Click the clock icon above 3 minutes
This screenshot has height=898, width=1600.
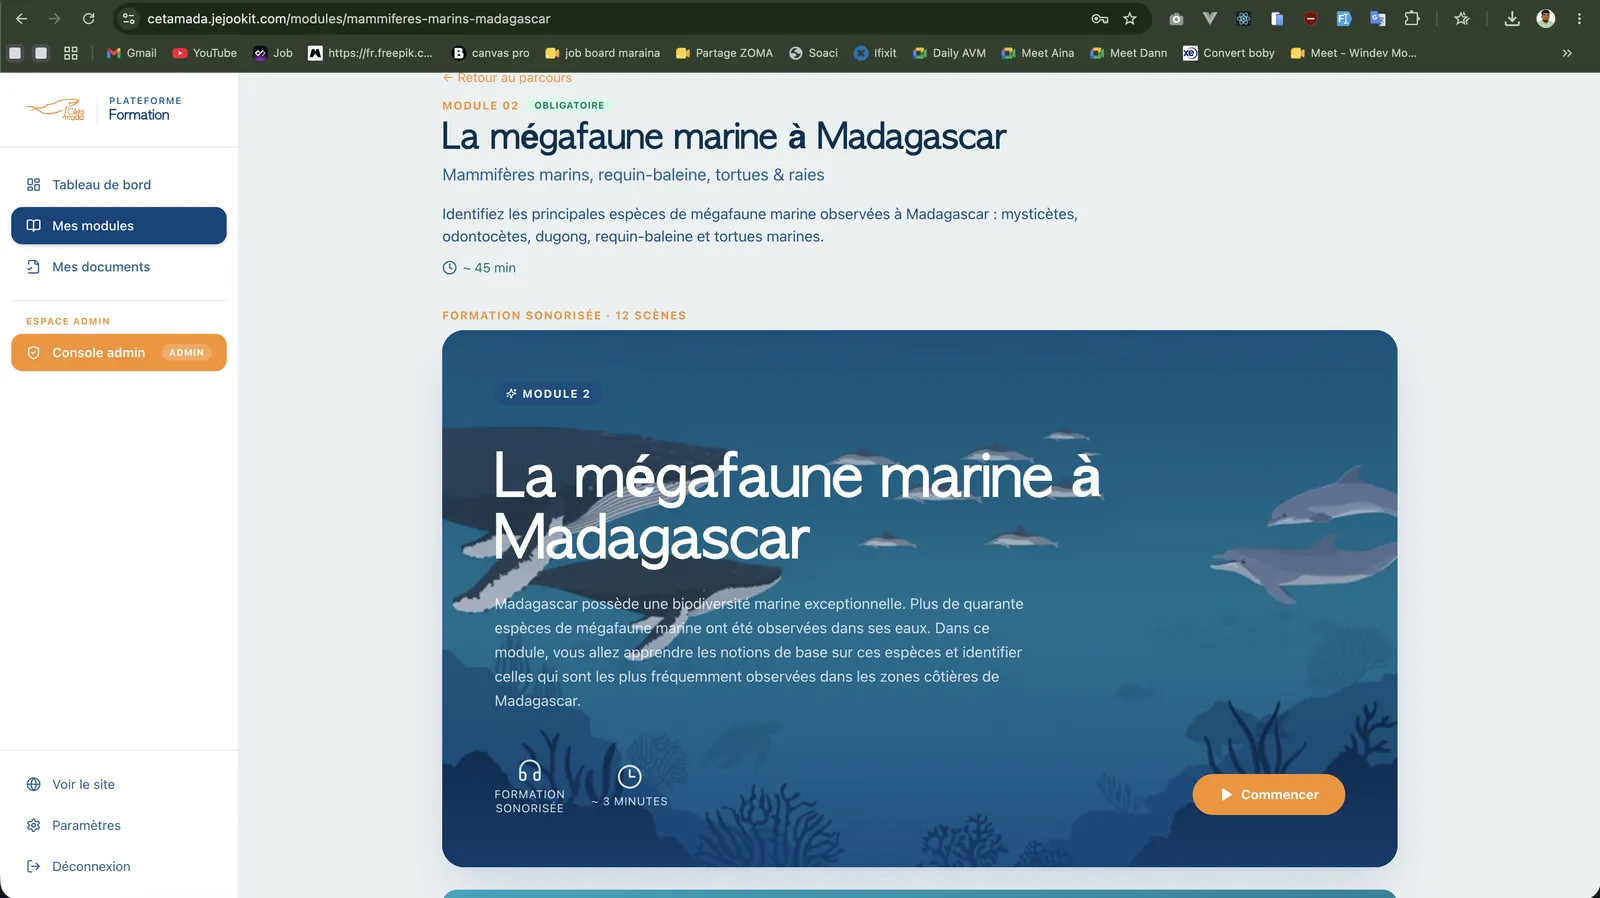[629, 777]
